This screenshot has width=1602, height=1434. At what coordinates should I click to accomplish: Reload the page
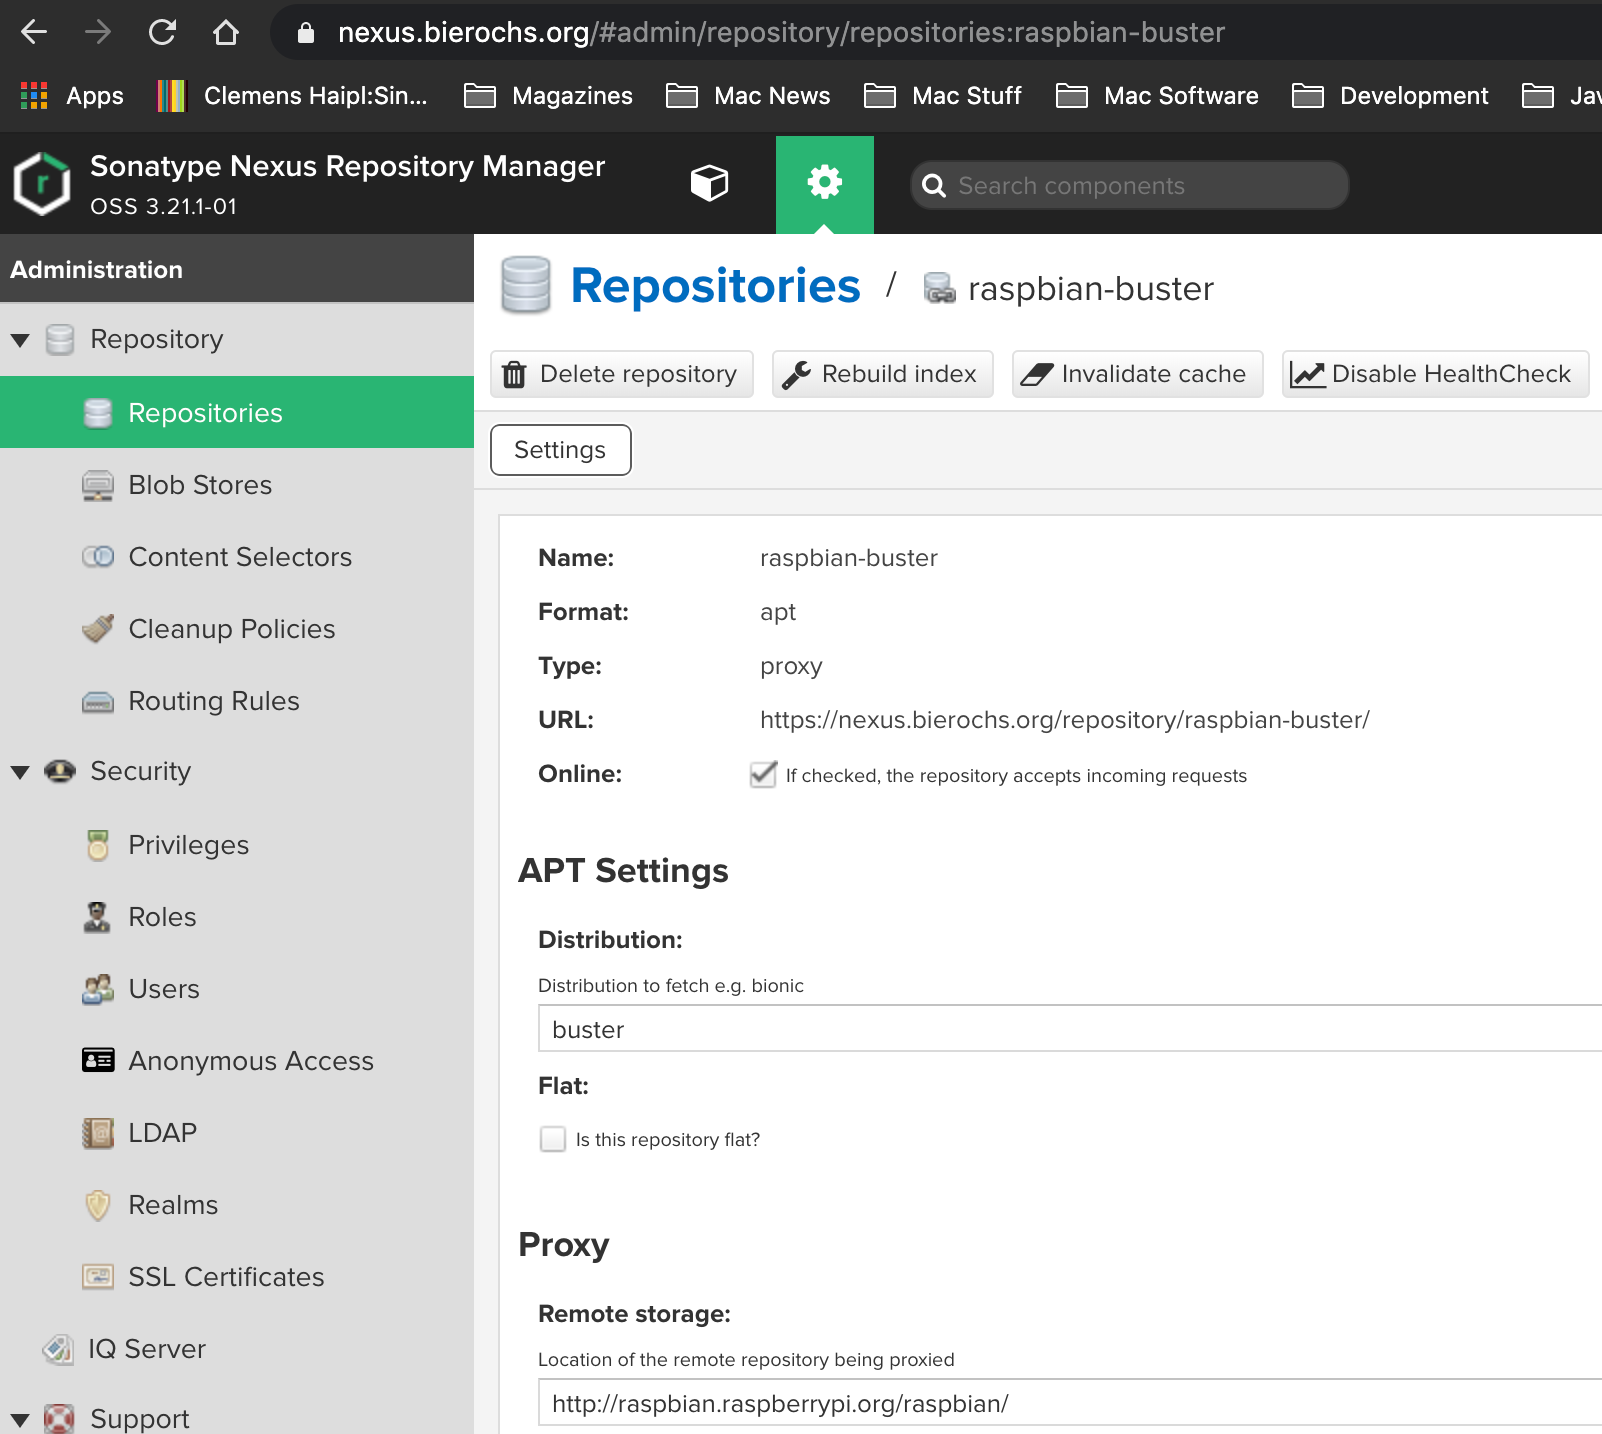coord(162,32)
